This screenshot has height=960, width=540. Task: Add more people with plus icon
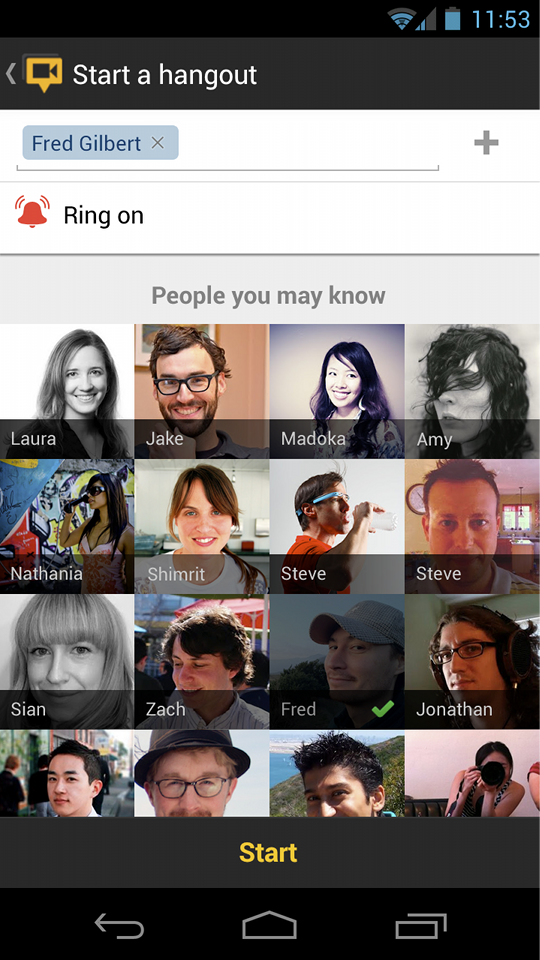point(486,143)
